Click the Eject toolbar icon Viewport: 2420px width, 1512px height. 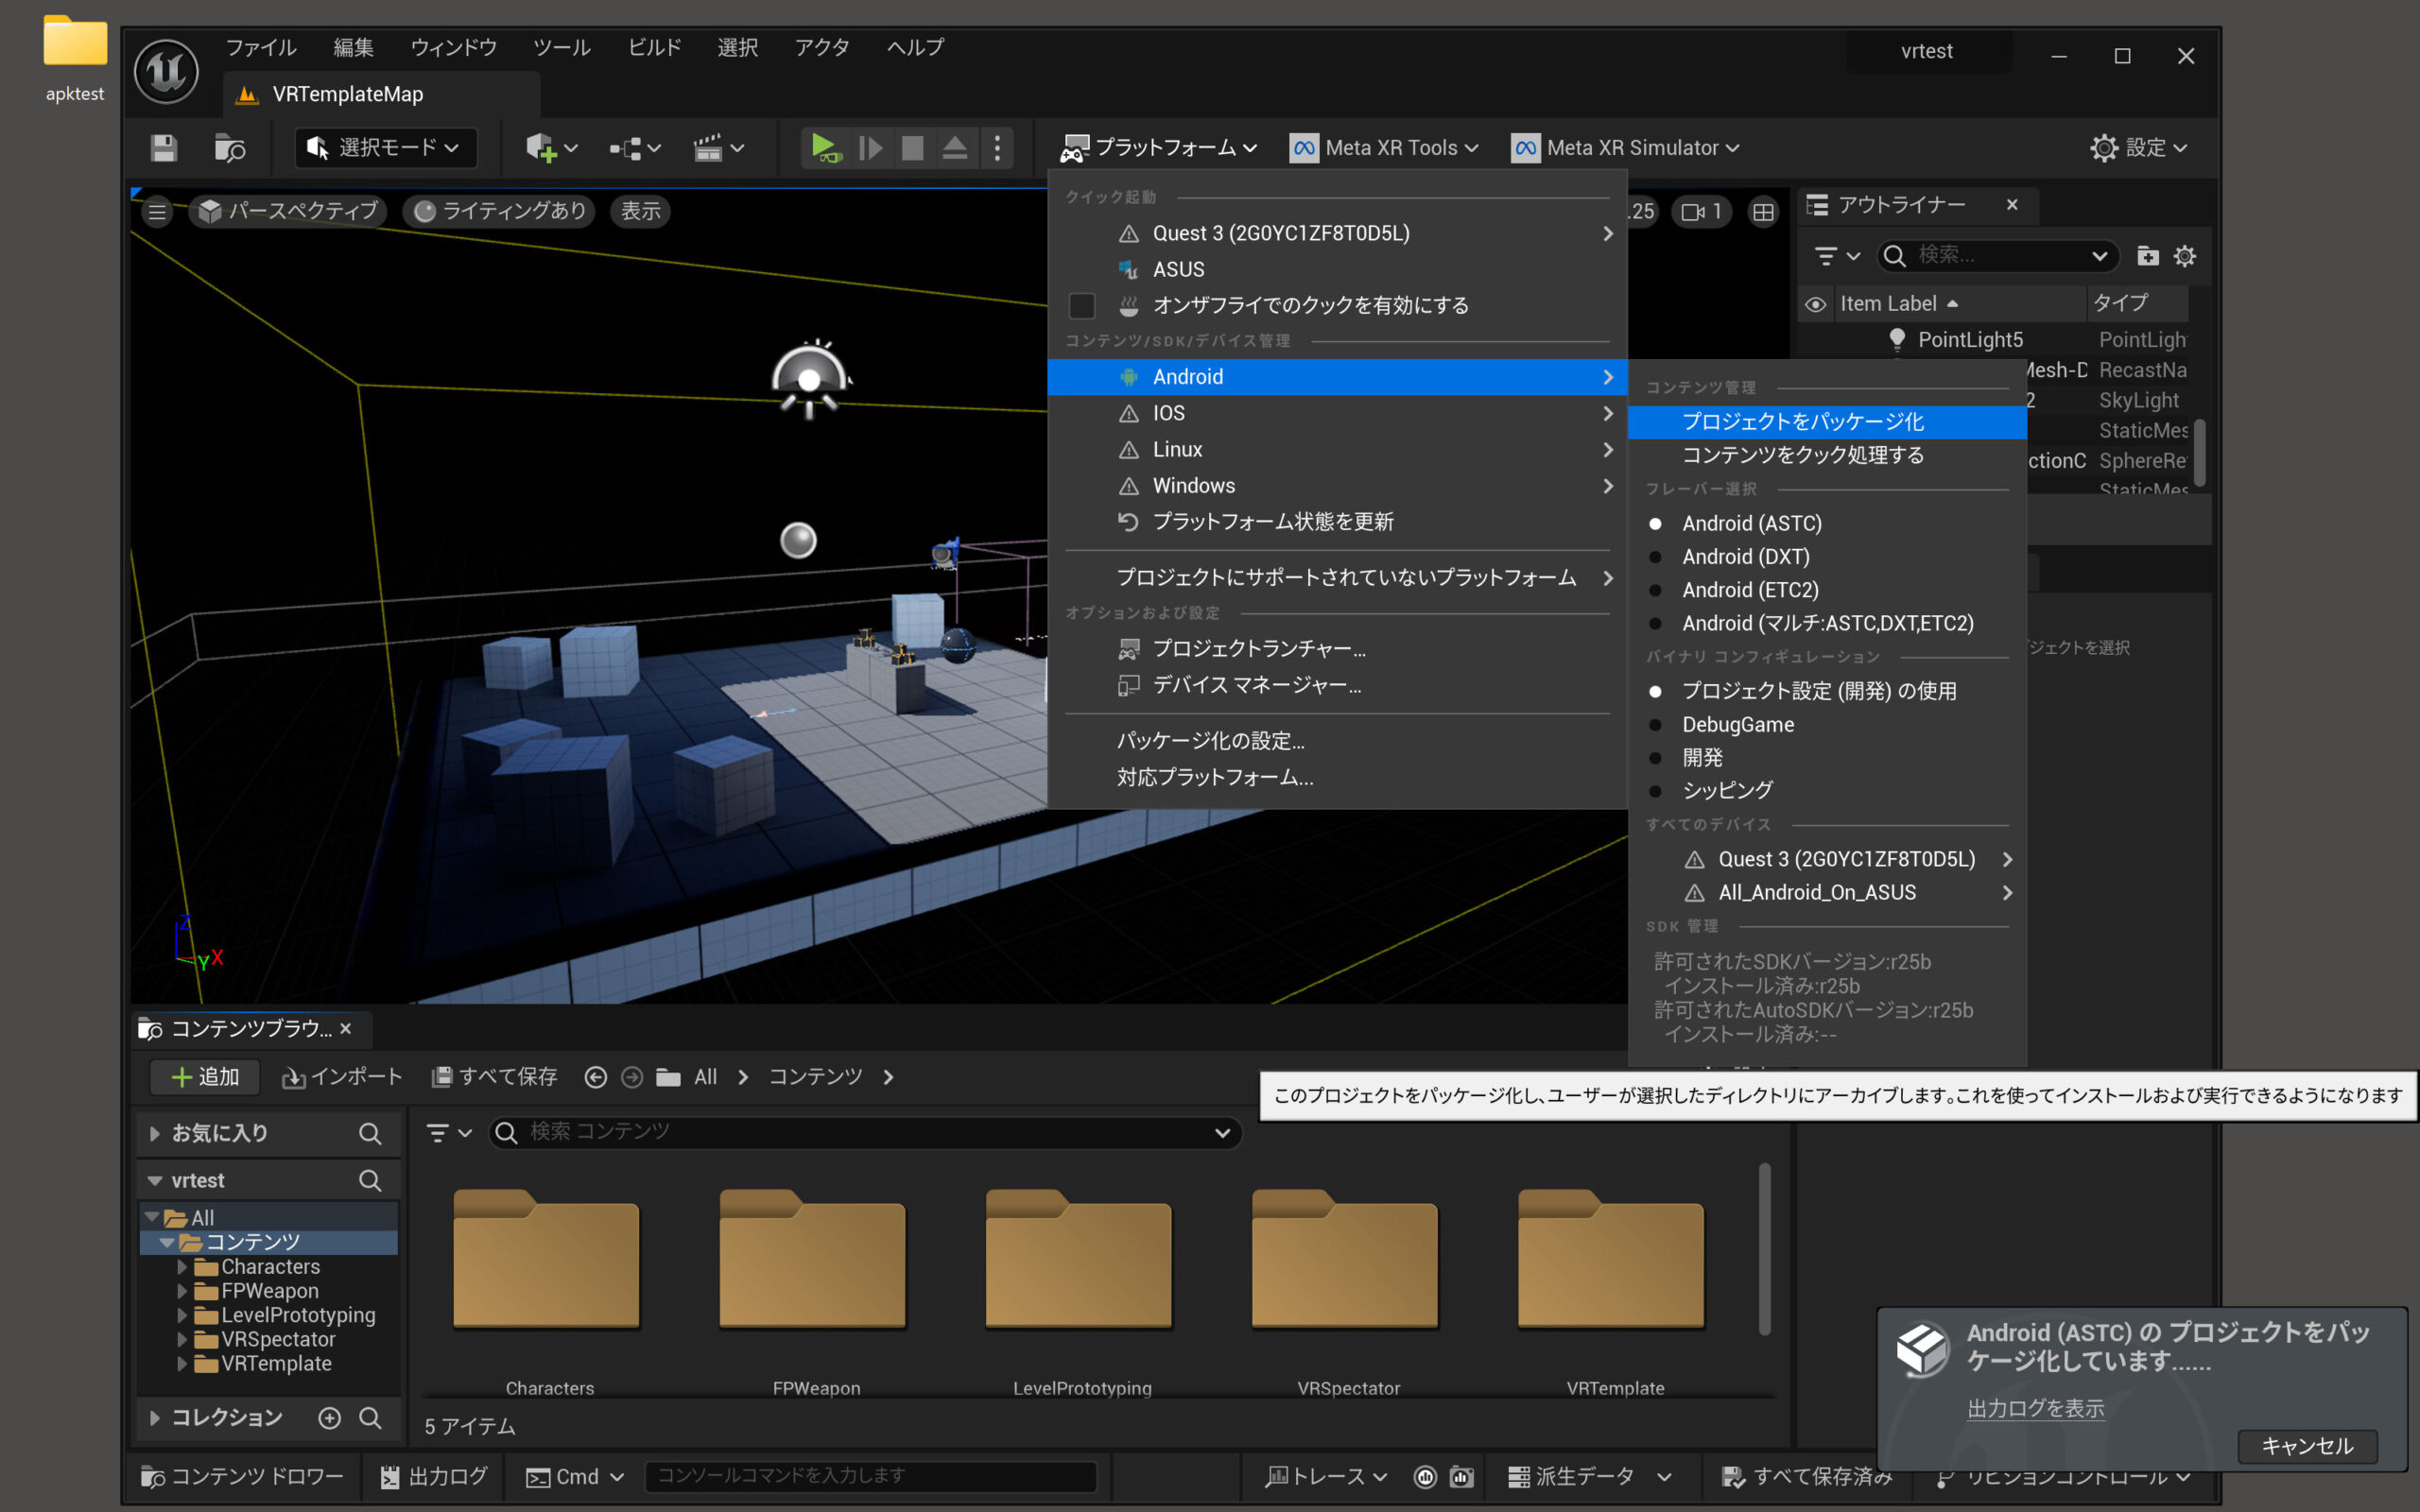click(954, 148)
